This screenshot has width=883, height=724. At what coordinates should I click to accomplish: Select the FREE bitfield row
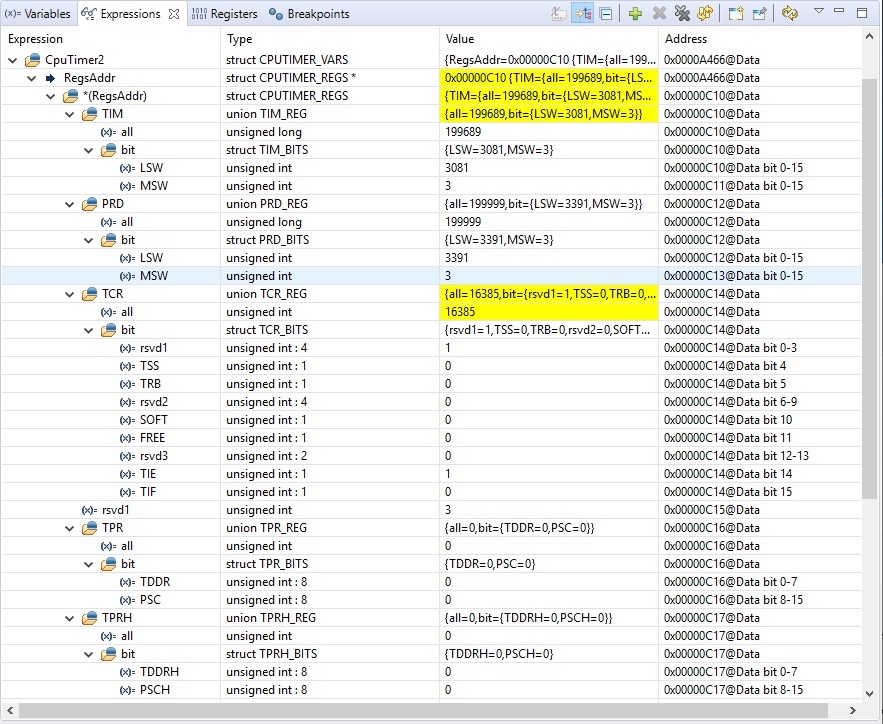[431, 438]
